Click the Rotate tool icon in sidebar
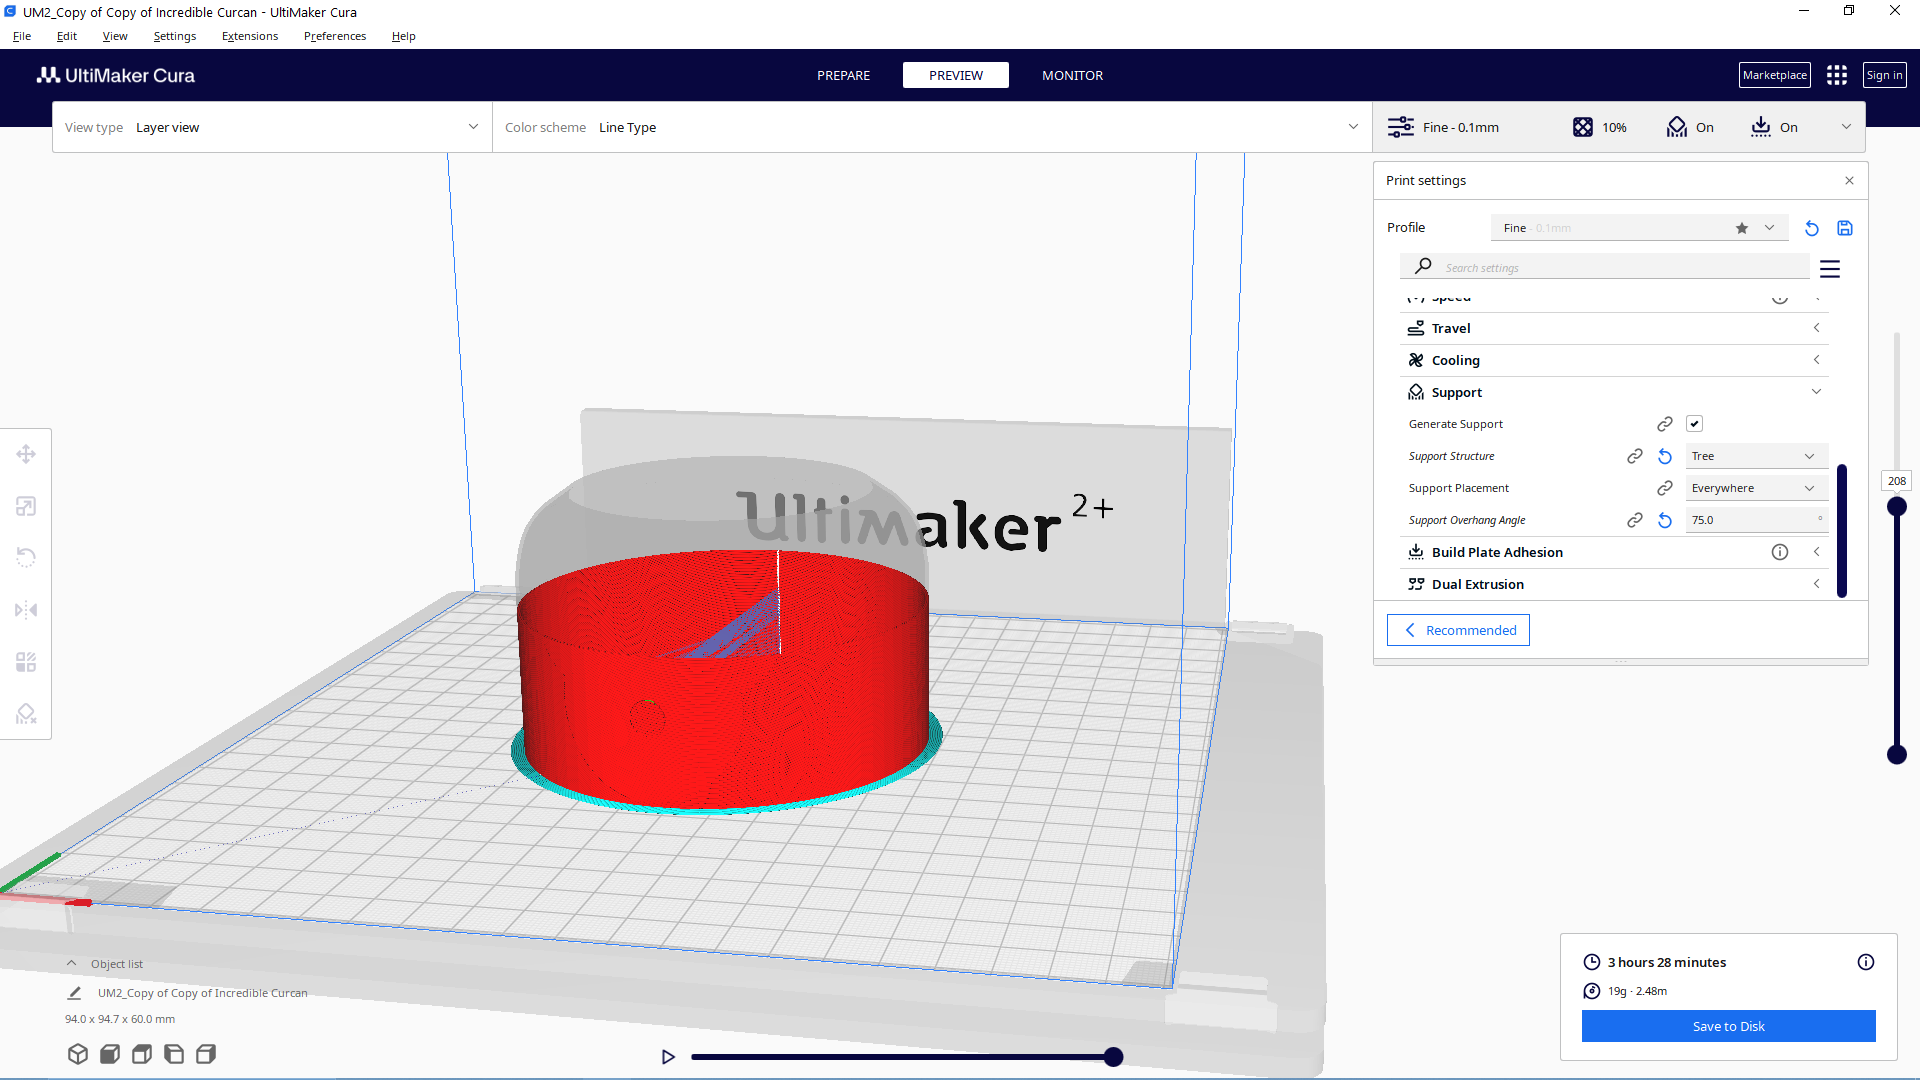 [x=26, y=556]
